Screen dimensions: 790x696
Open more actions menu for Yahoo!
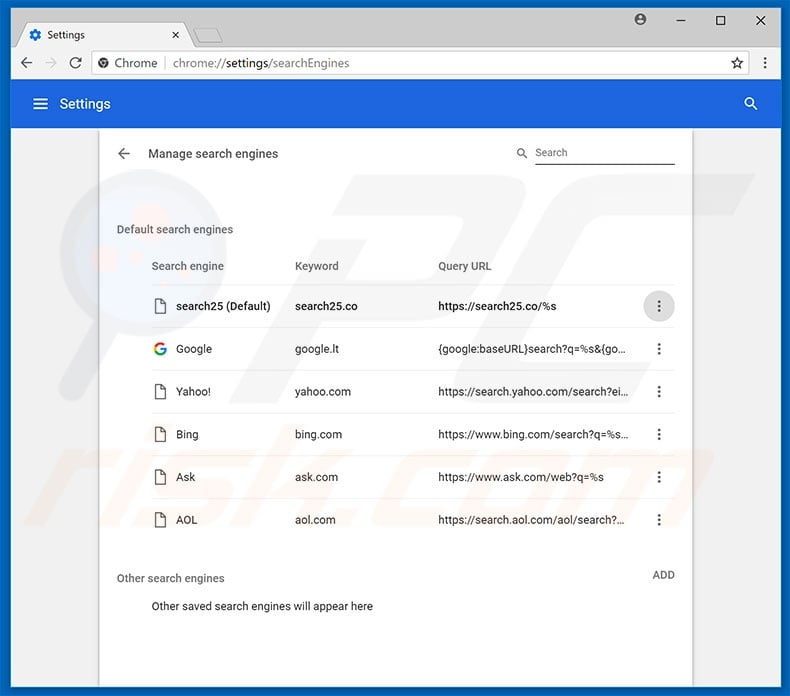[x=659, y=392]
